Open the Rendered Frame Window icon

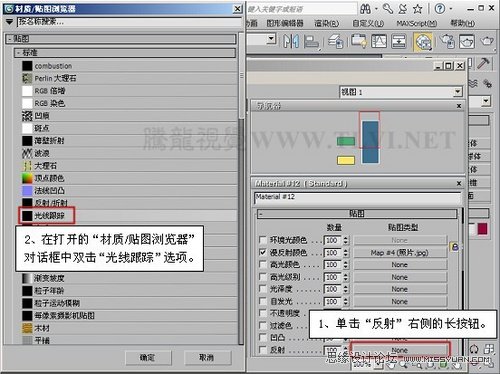tap(467, 42)
